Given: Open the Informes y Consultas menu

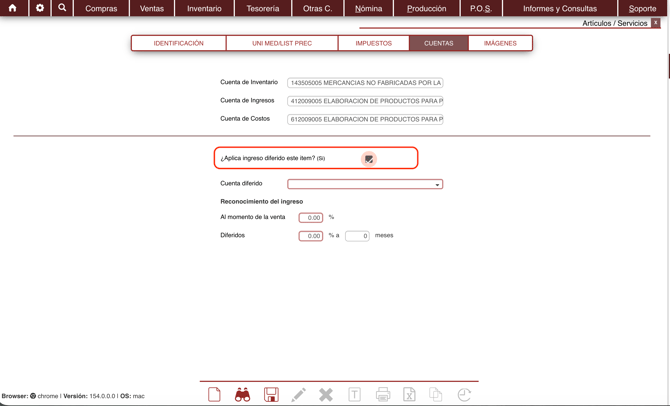Looking at the screenshot, I should point(560,8).
